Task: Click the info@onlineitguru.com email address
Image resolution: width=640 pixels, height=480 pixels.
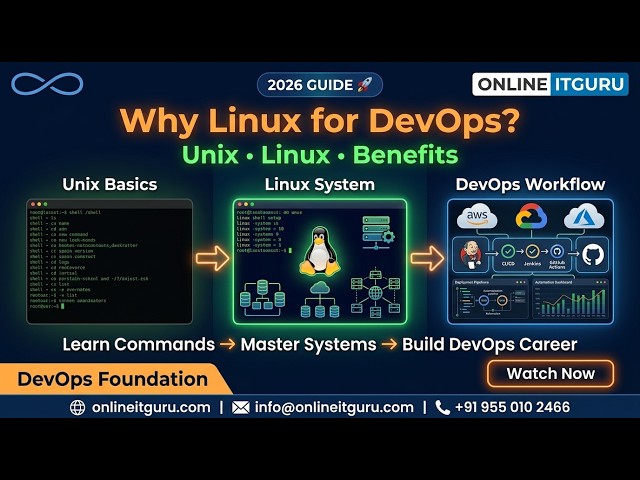Action: [334, 407]
